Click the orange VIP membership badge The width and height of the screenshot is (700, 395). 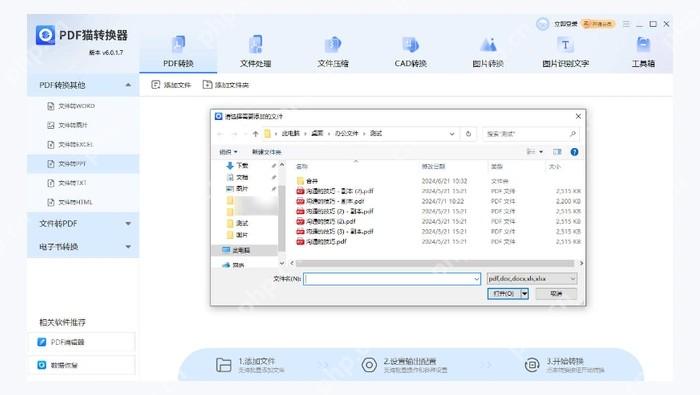(598, 24)
